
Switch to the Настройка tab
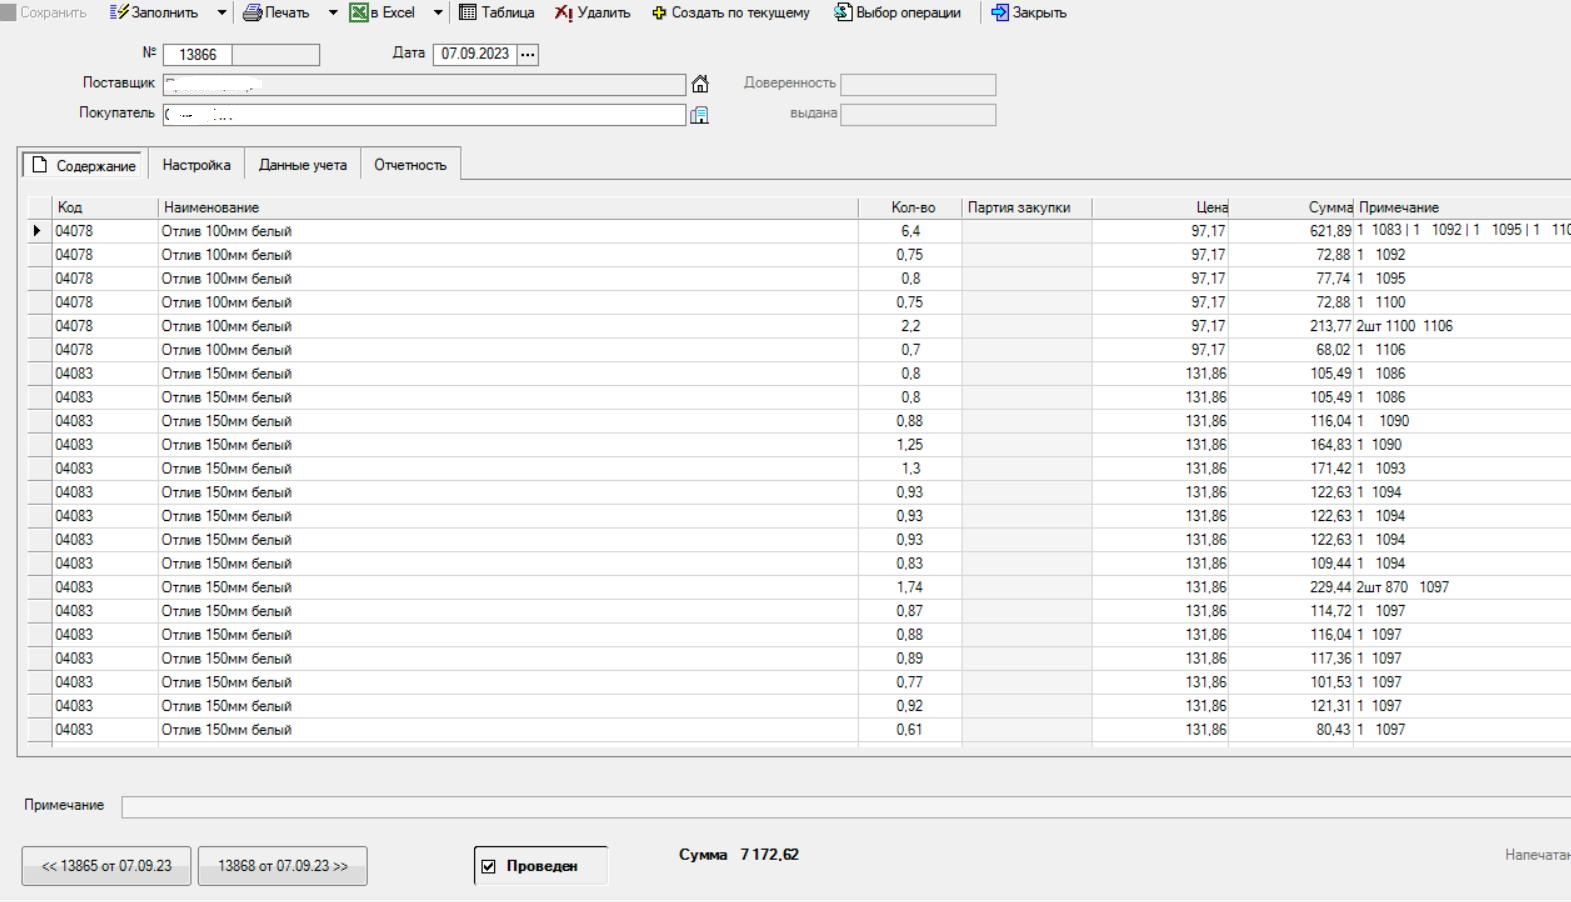(x=196, y=165)
